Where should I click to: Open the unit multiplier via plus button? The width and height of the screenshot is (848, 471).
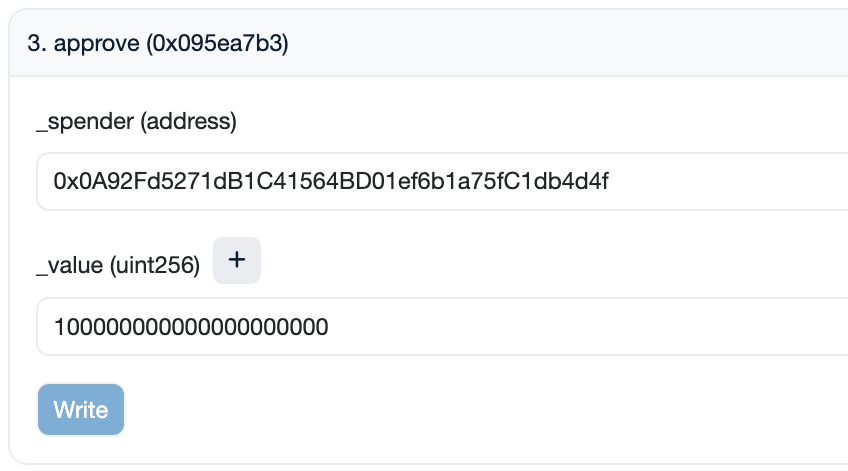point(237,260)
